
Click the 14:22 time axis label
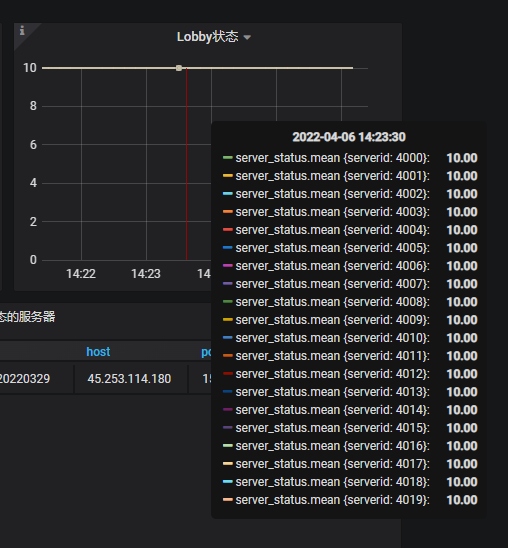click(x=81, y=274)
